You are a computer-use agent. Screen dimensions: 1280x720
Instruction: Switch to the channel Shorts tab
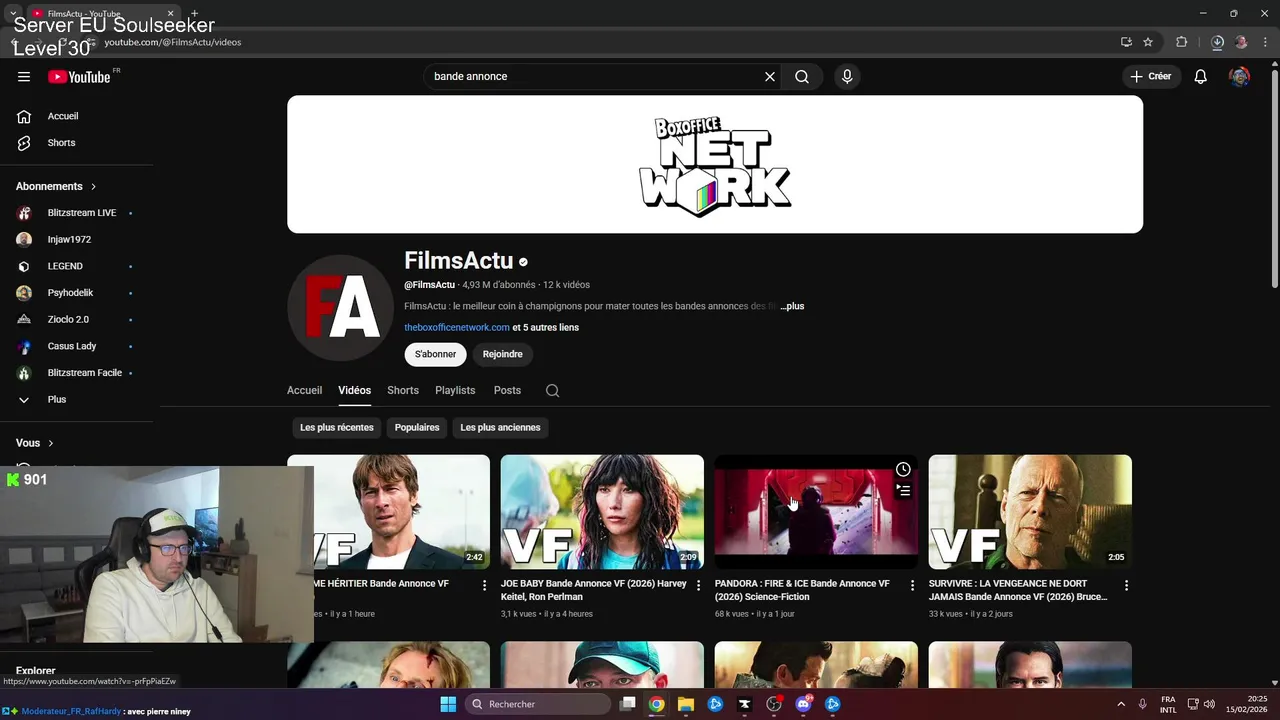tap(403, 391)
